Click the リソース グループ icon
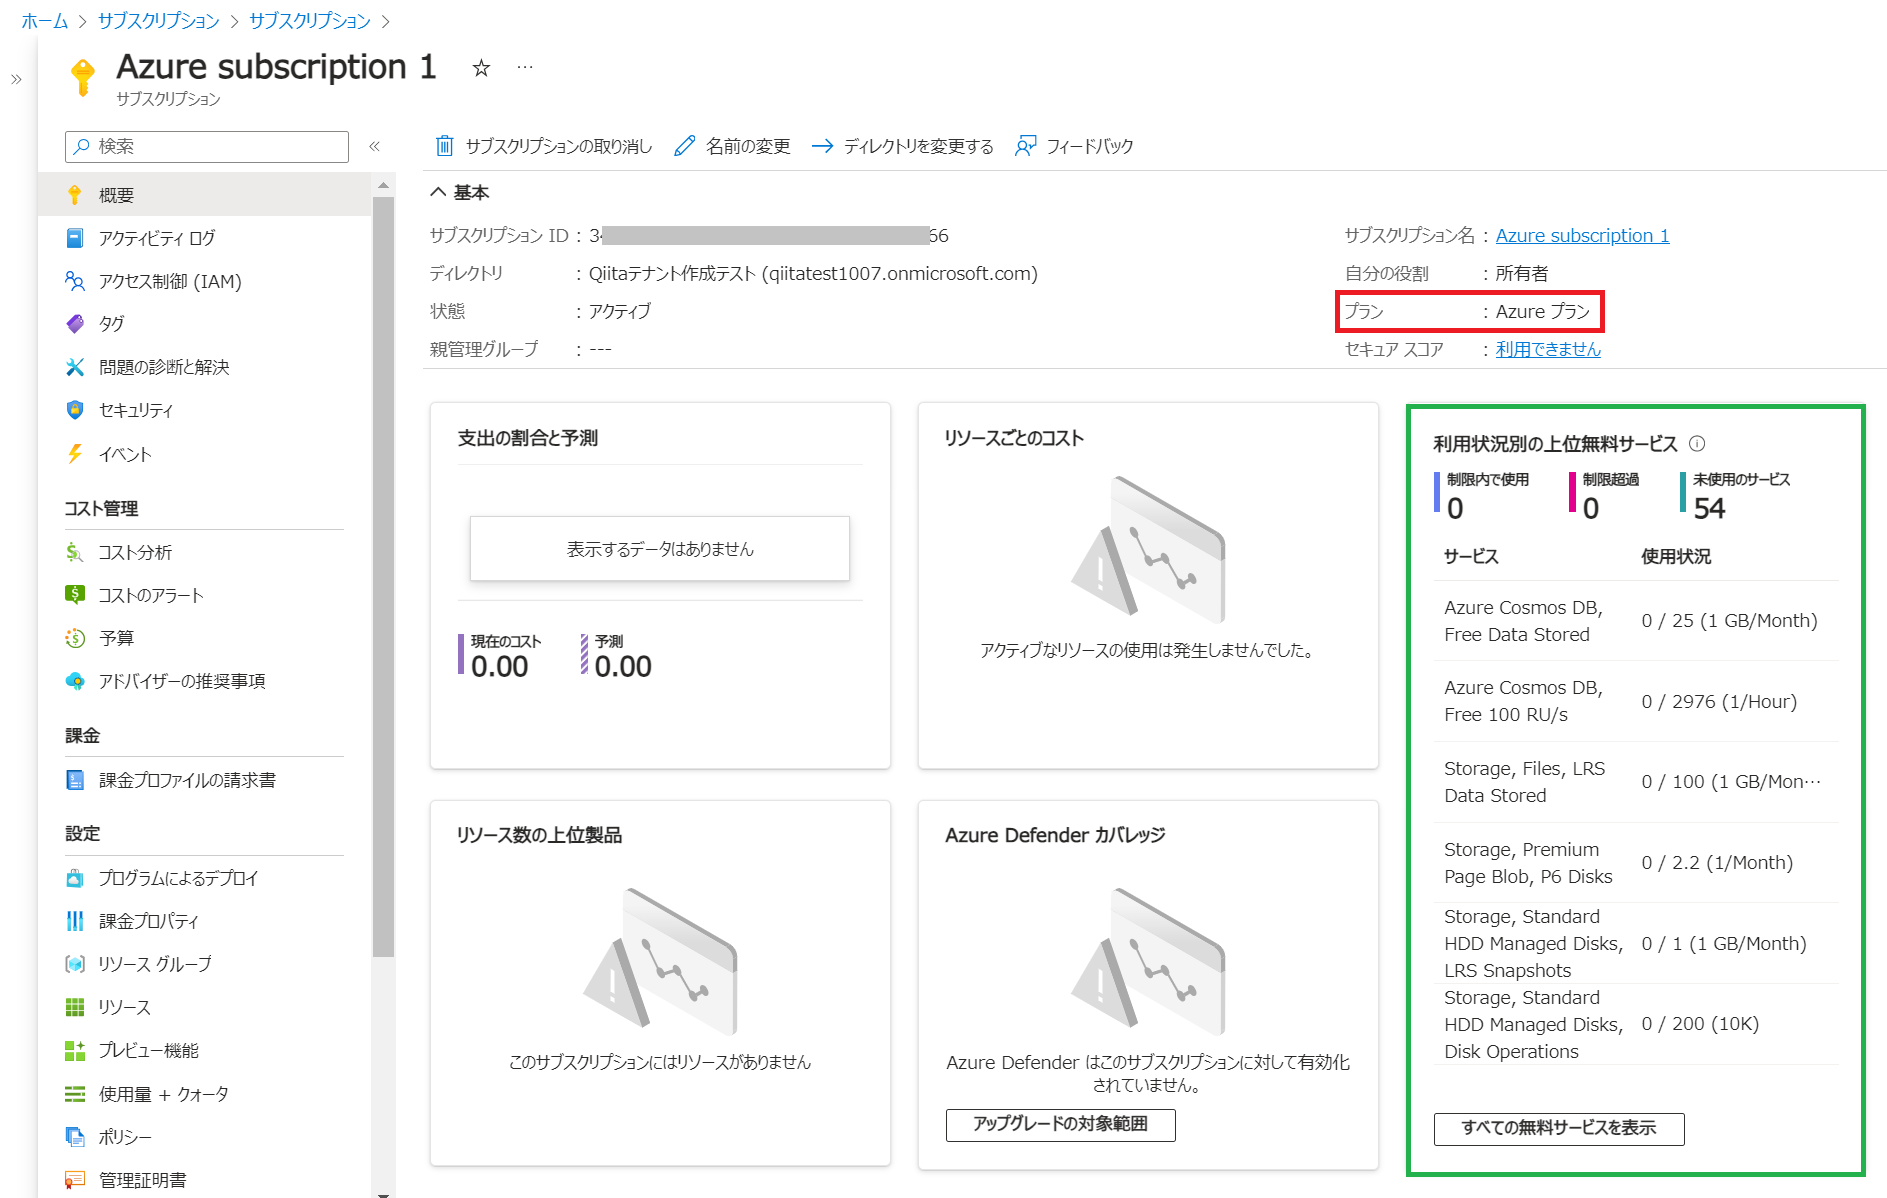 point(75,964)
